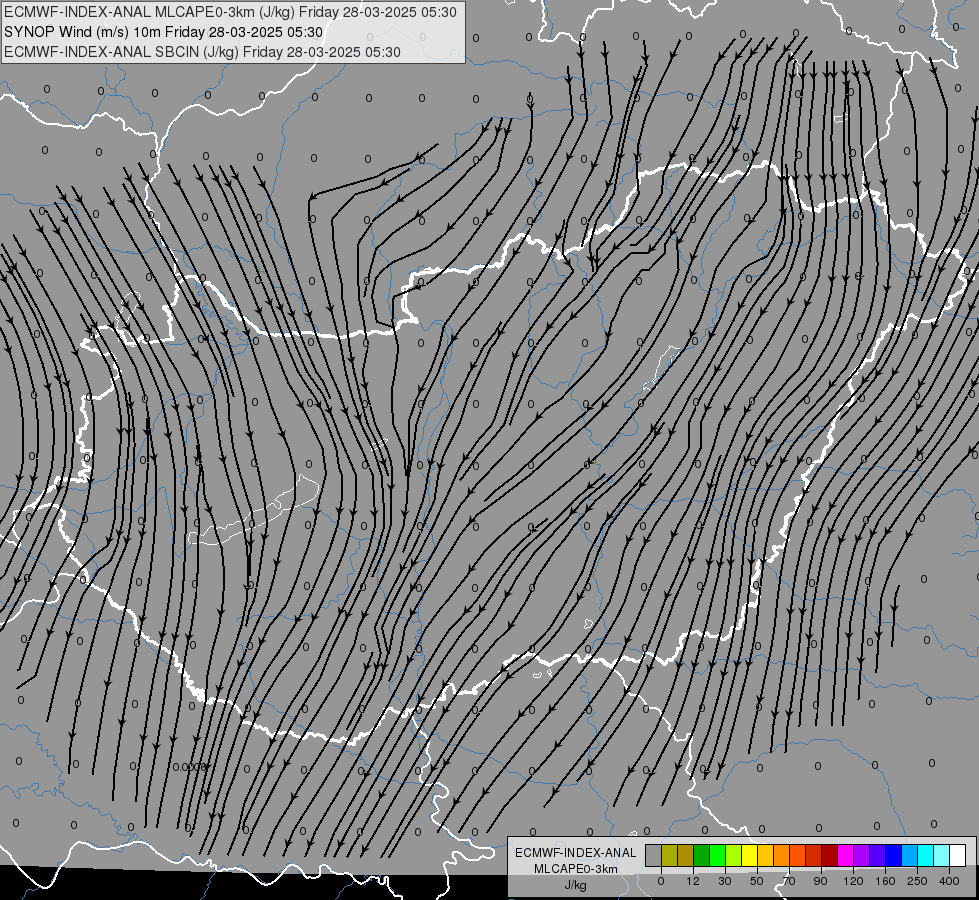Select the white legend swatch

point(958,856)
